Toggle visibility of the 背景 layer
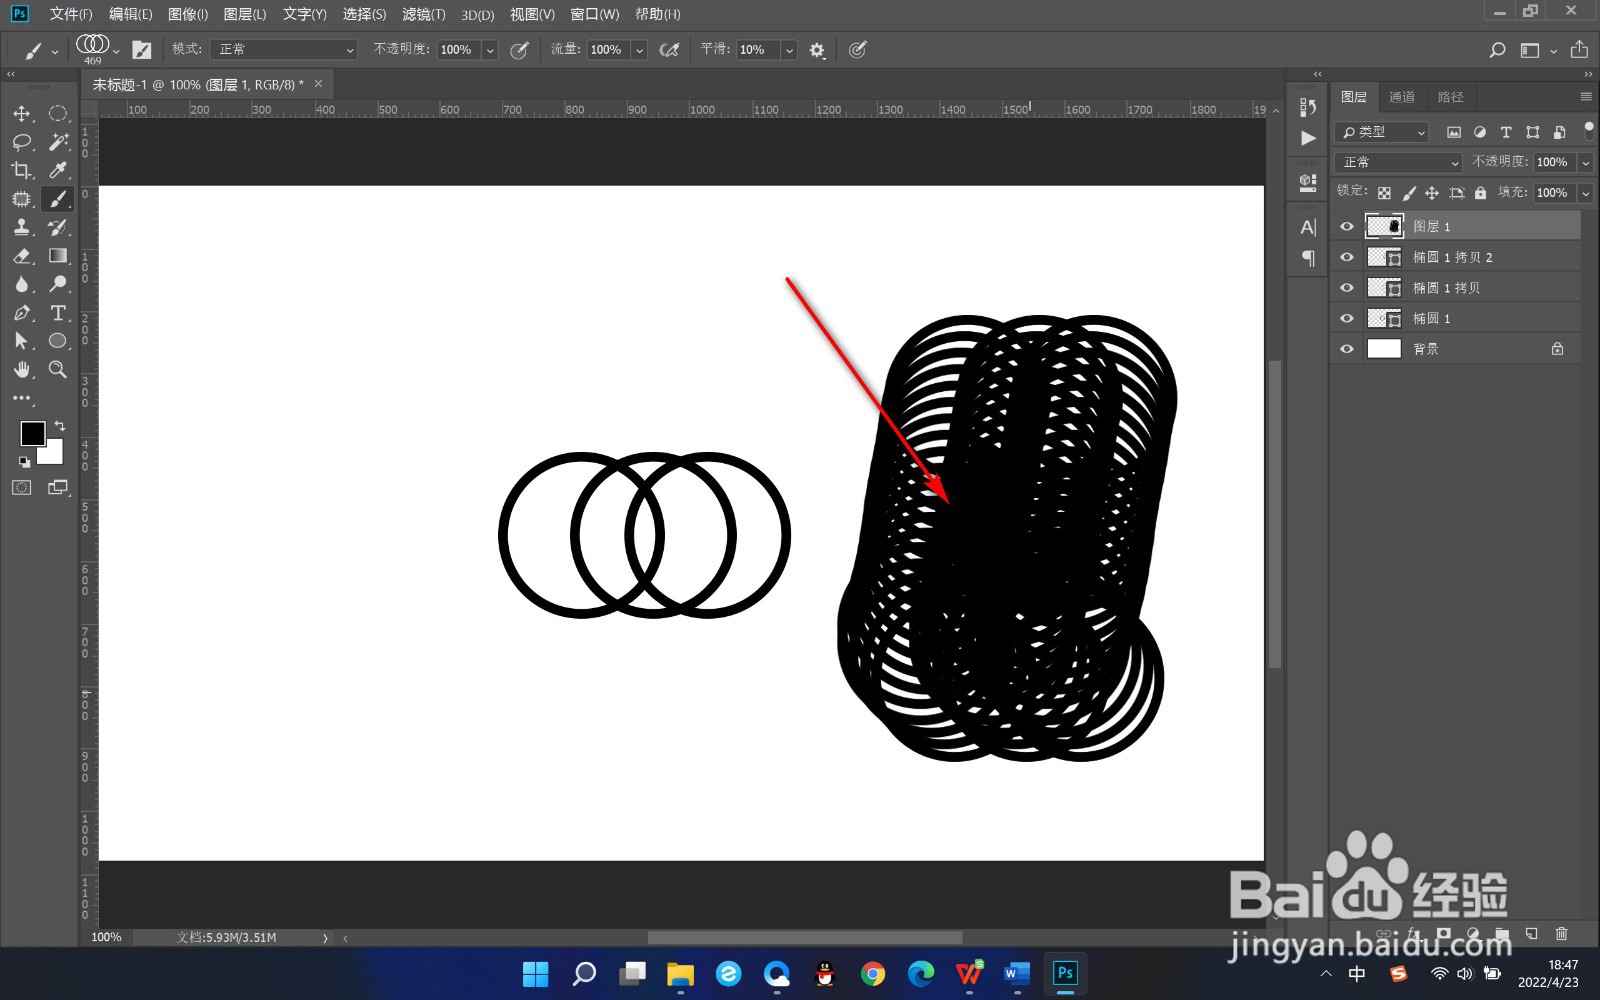This screenshot has width=1600, height=1000. coord(1347,349)
